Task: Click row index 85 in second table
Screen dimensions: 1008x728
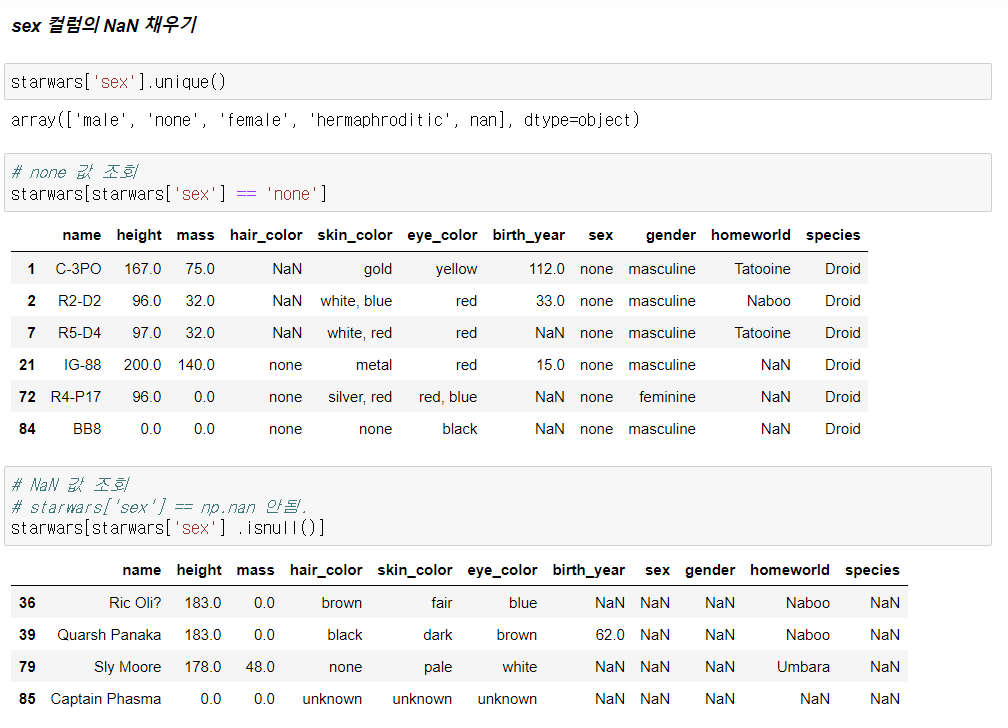Action: (27, 699)
